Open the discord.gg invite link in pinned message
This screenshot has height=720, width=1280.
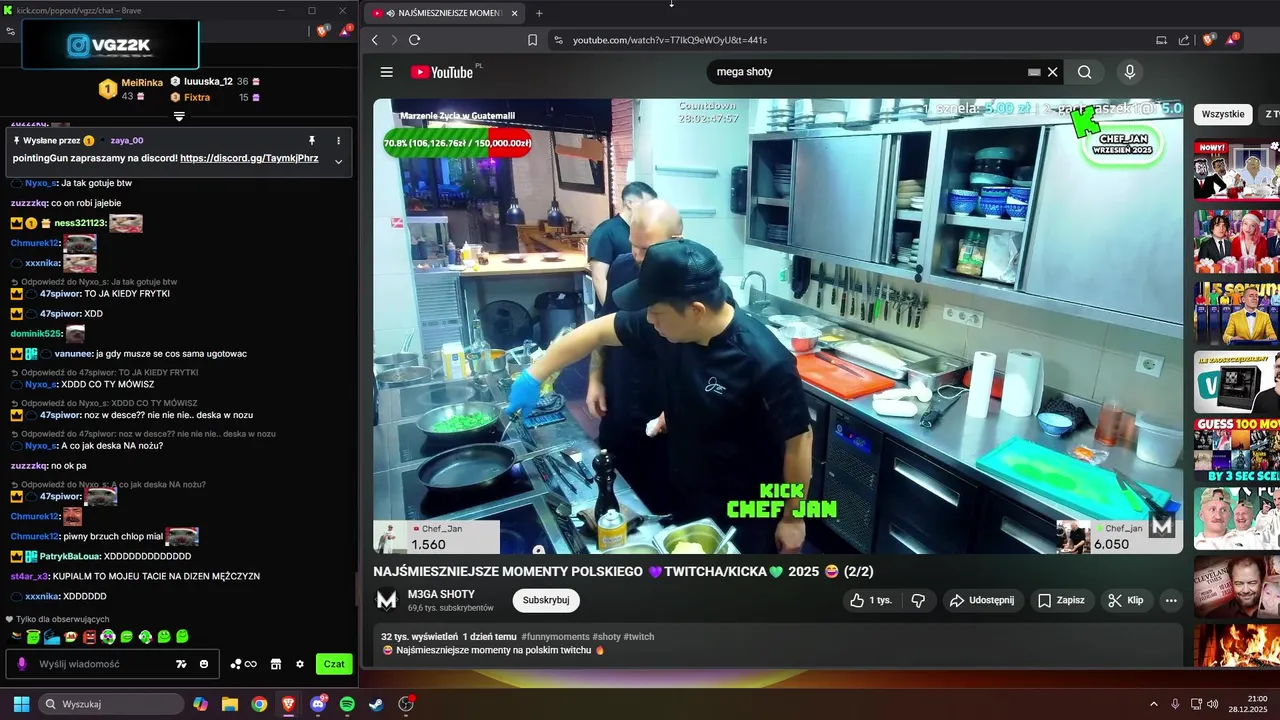249,158
